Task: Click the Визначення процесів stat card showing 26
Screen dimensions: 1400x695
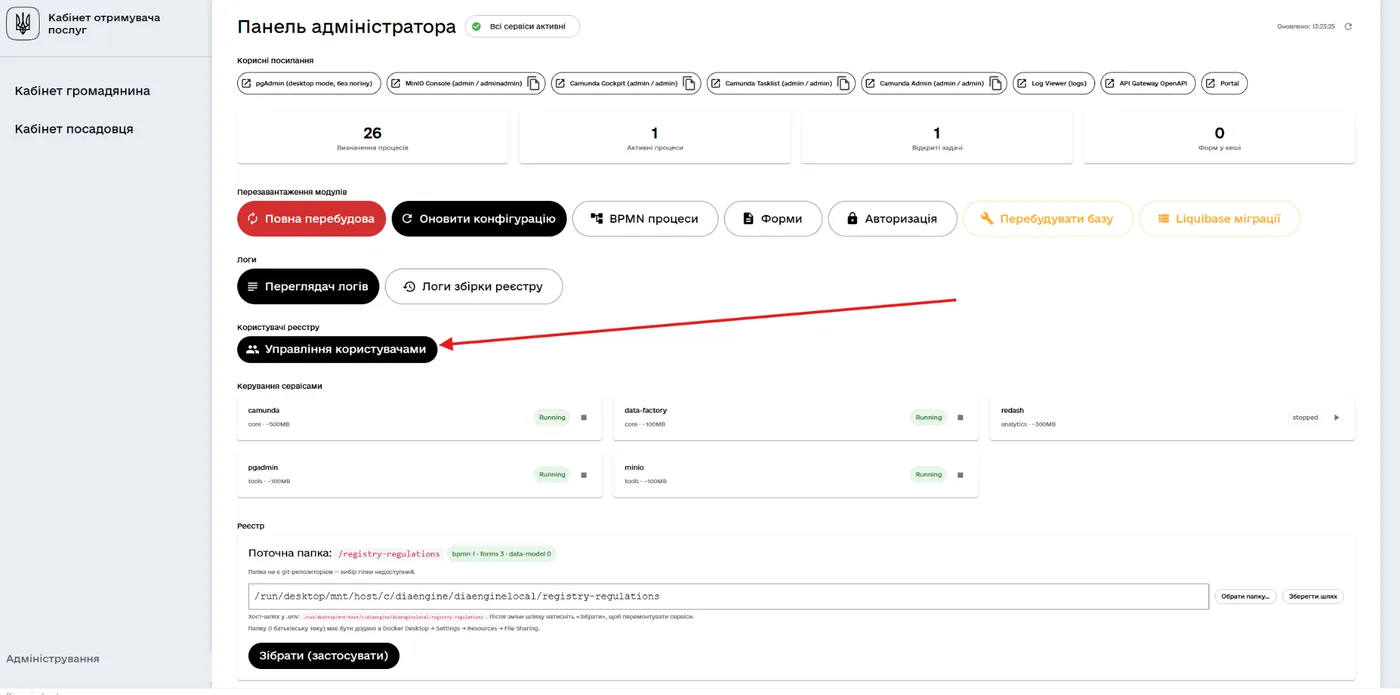Action: coord(372,137)
